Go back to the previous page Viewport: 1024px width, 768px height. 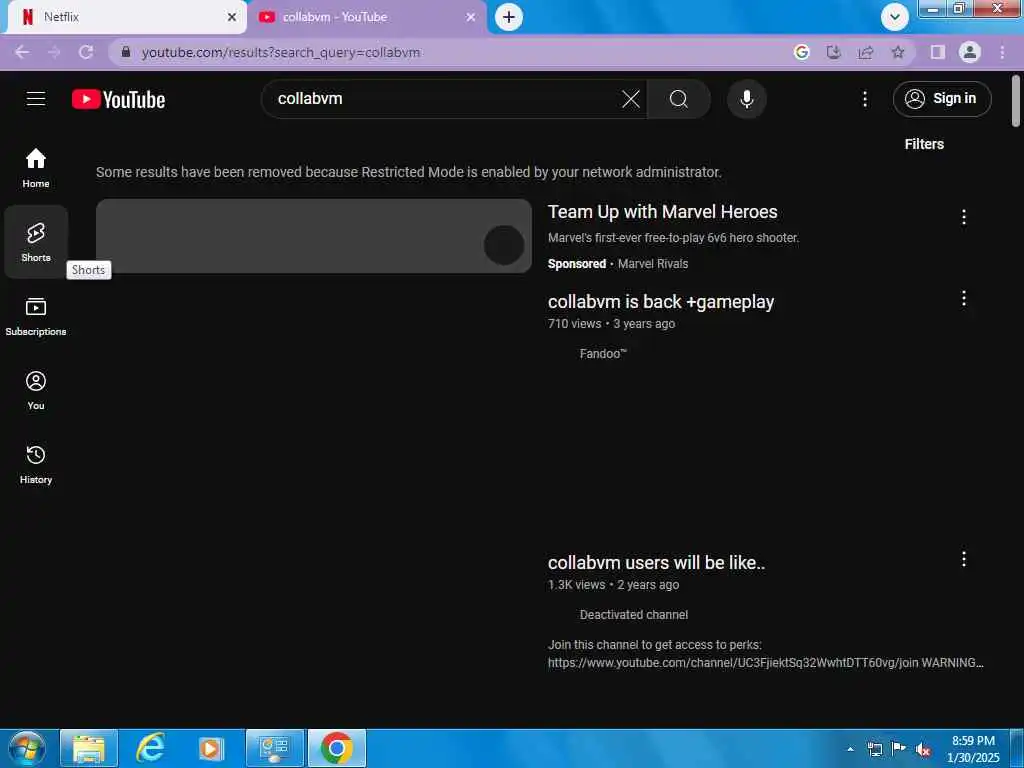[22, 52]
